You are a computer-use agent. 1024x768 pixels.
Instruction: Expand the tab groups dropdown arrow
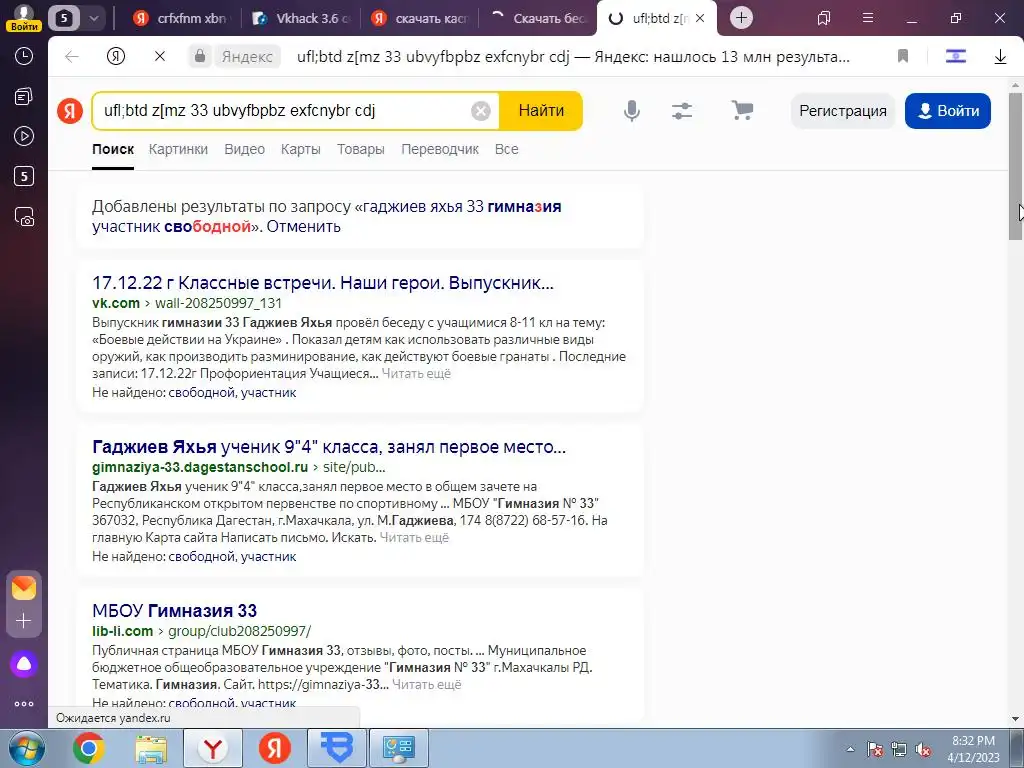[93, 18]
